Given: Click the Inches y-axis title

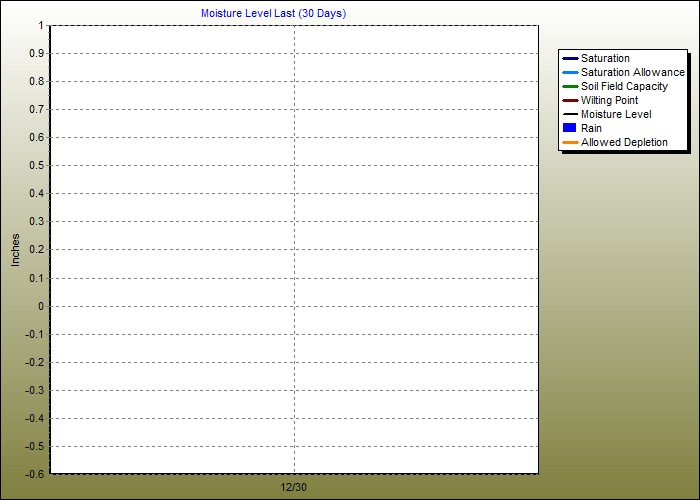Looking at the screenshot, I should click(15, 249).
